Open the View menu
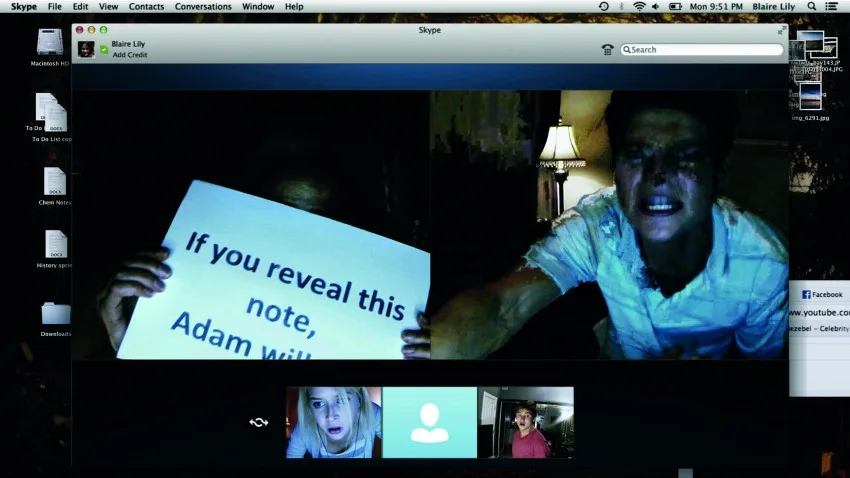Screen dimensions: 850x478 [108, 7]
